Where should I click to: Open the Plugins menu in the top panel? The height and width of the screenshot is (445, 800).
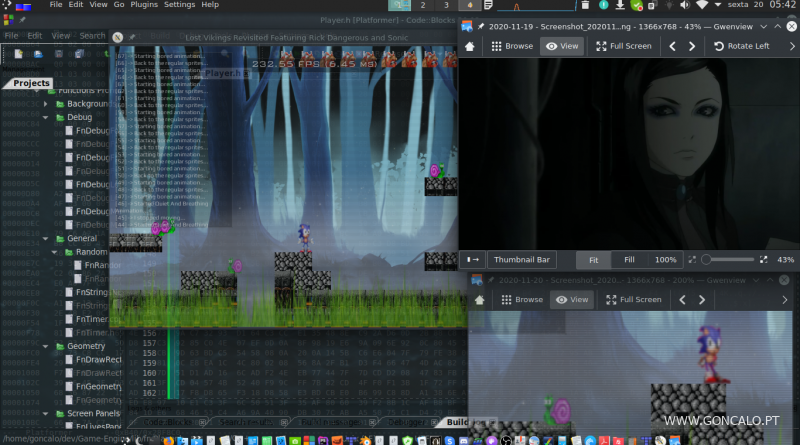(x=144, y=5)
